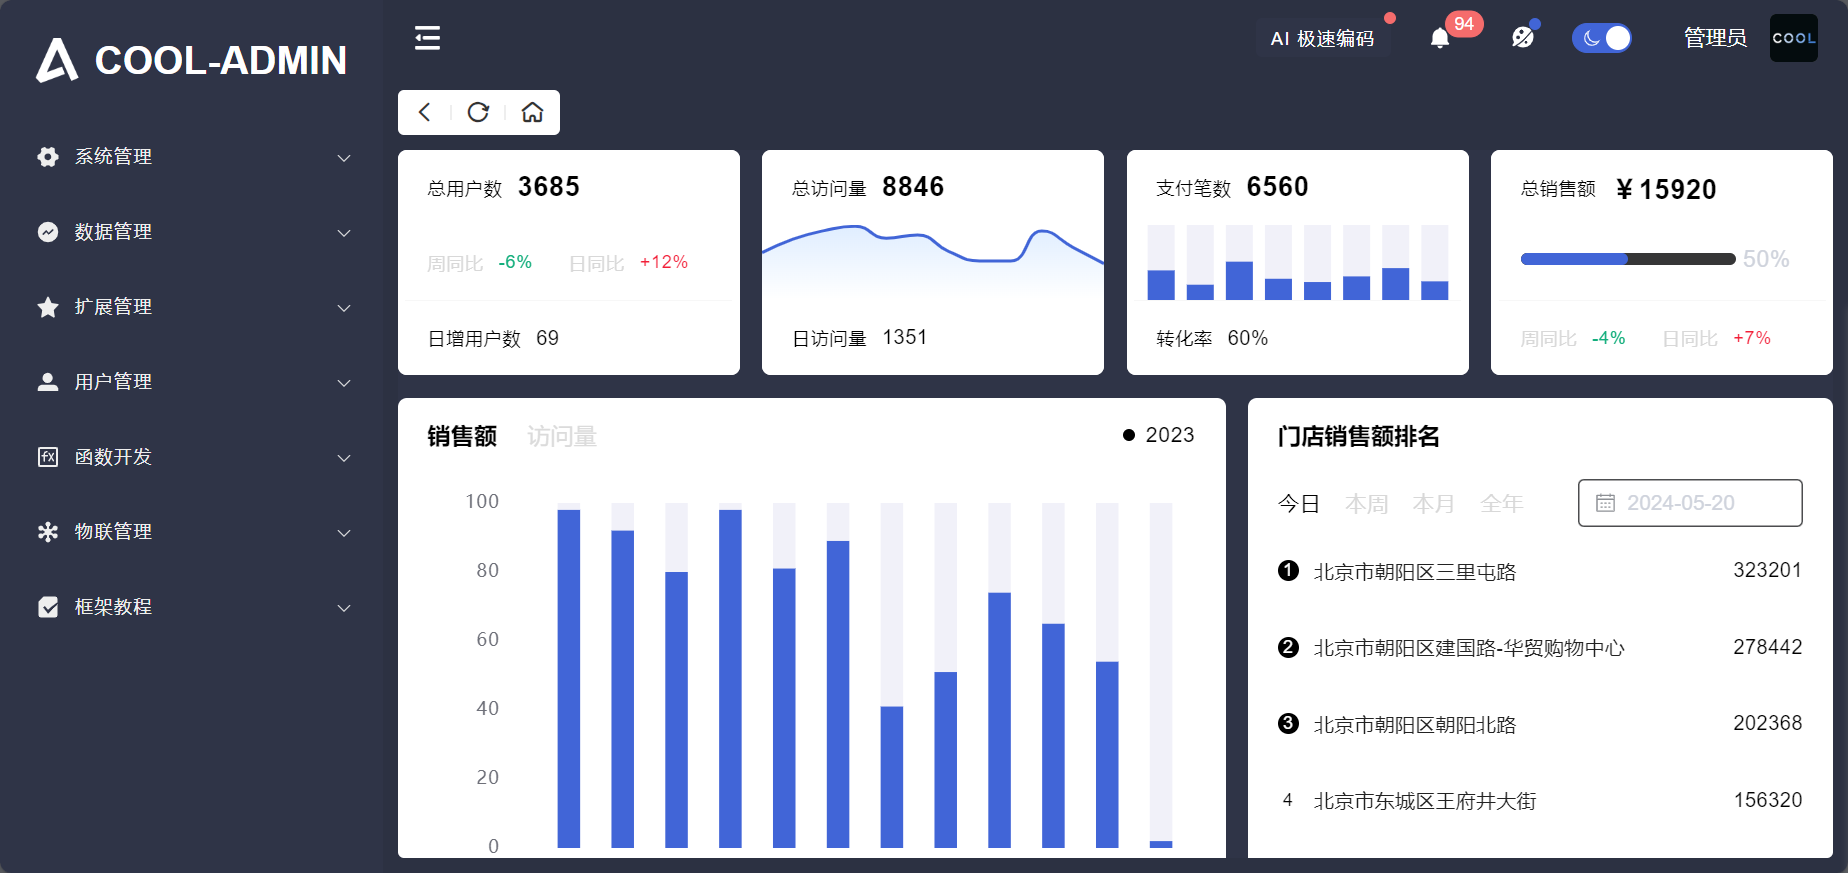
Task: Click the rank 3 badge icon
Action: [x=1288, y=723]
